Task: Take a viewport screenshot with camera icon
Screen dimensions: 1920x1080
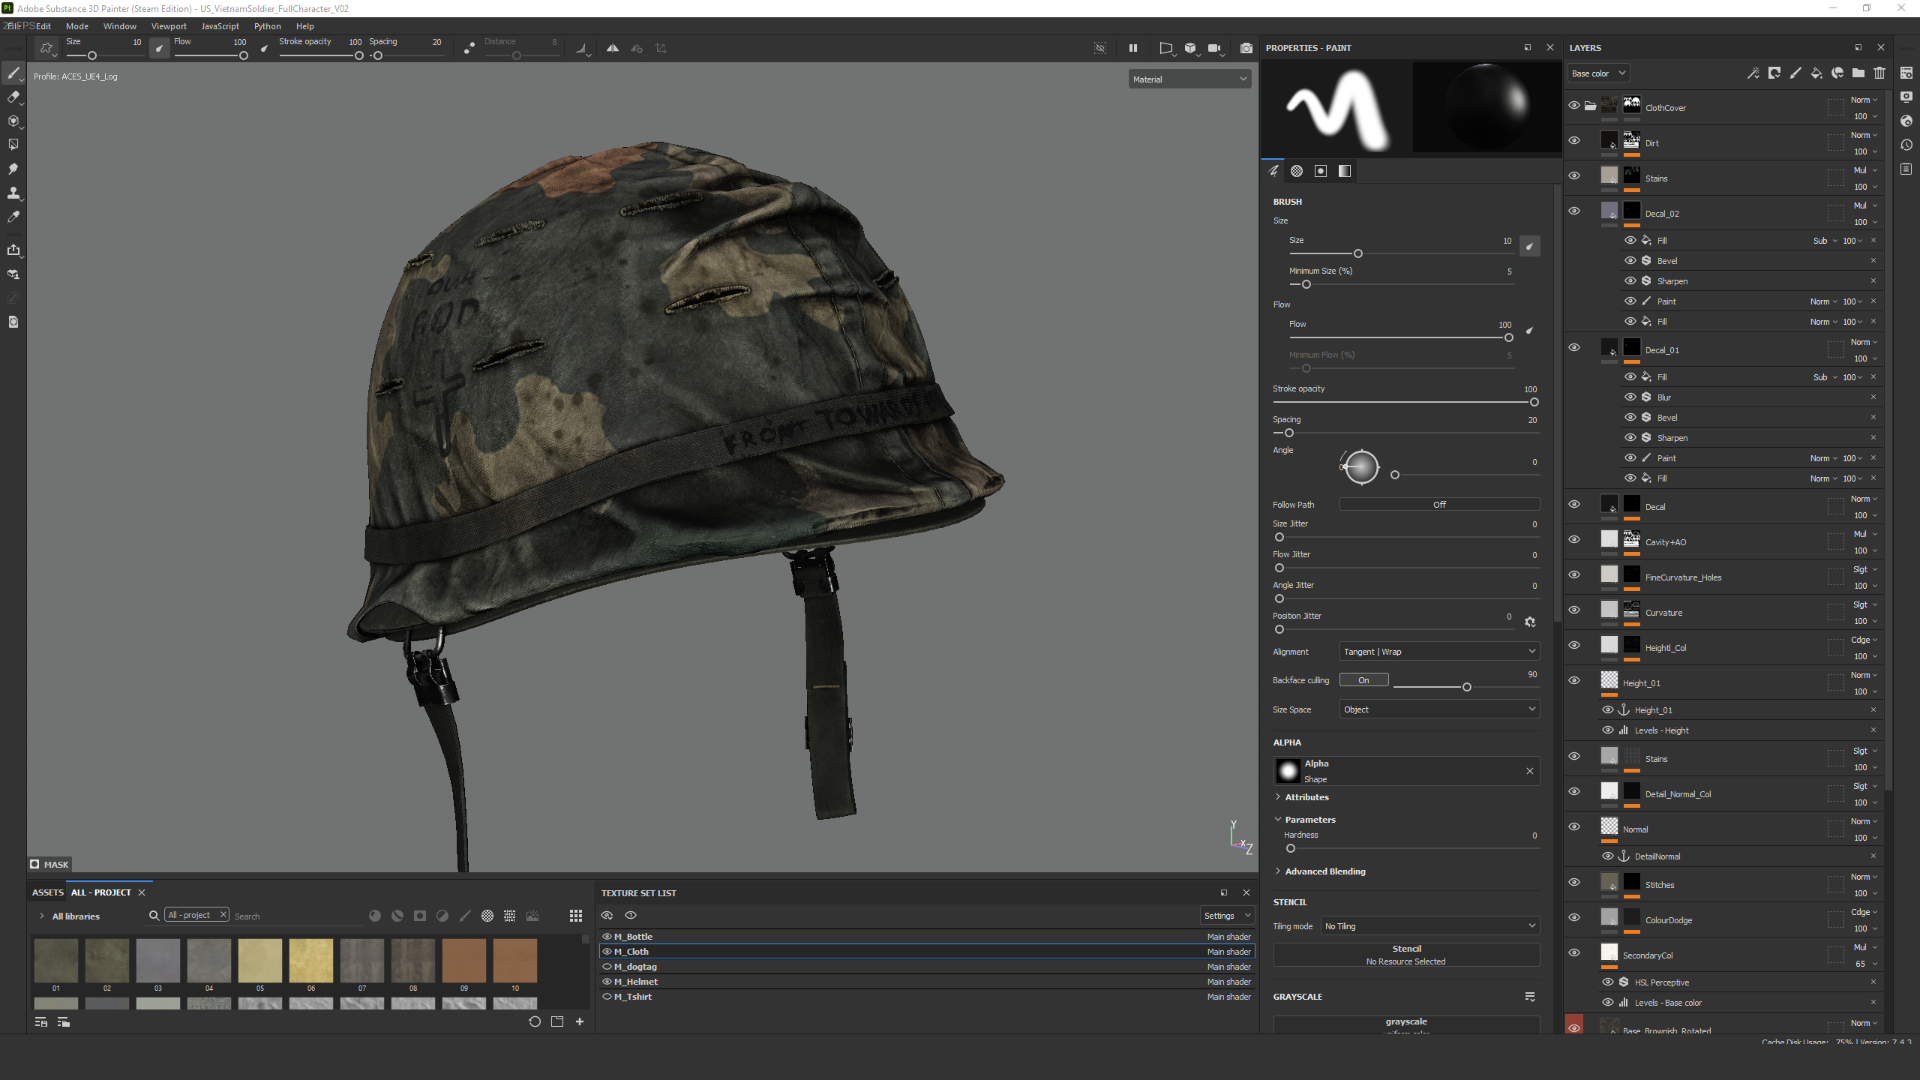Action: pos(1246,48)
